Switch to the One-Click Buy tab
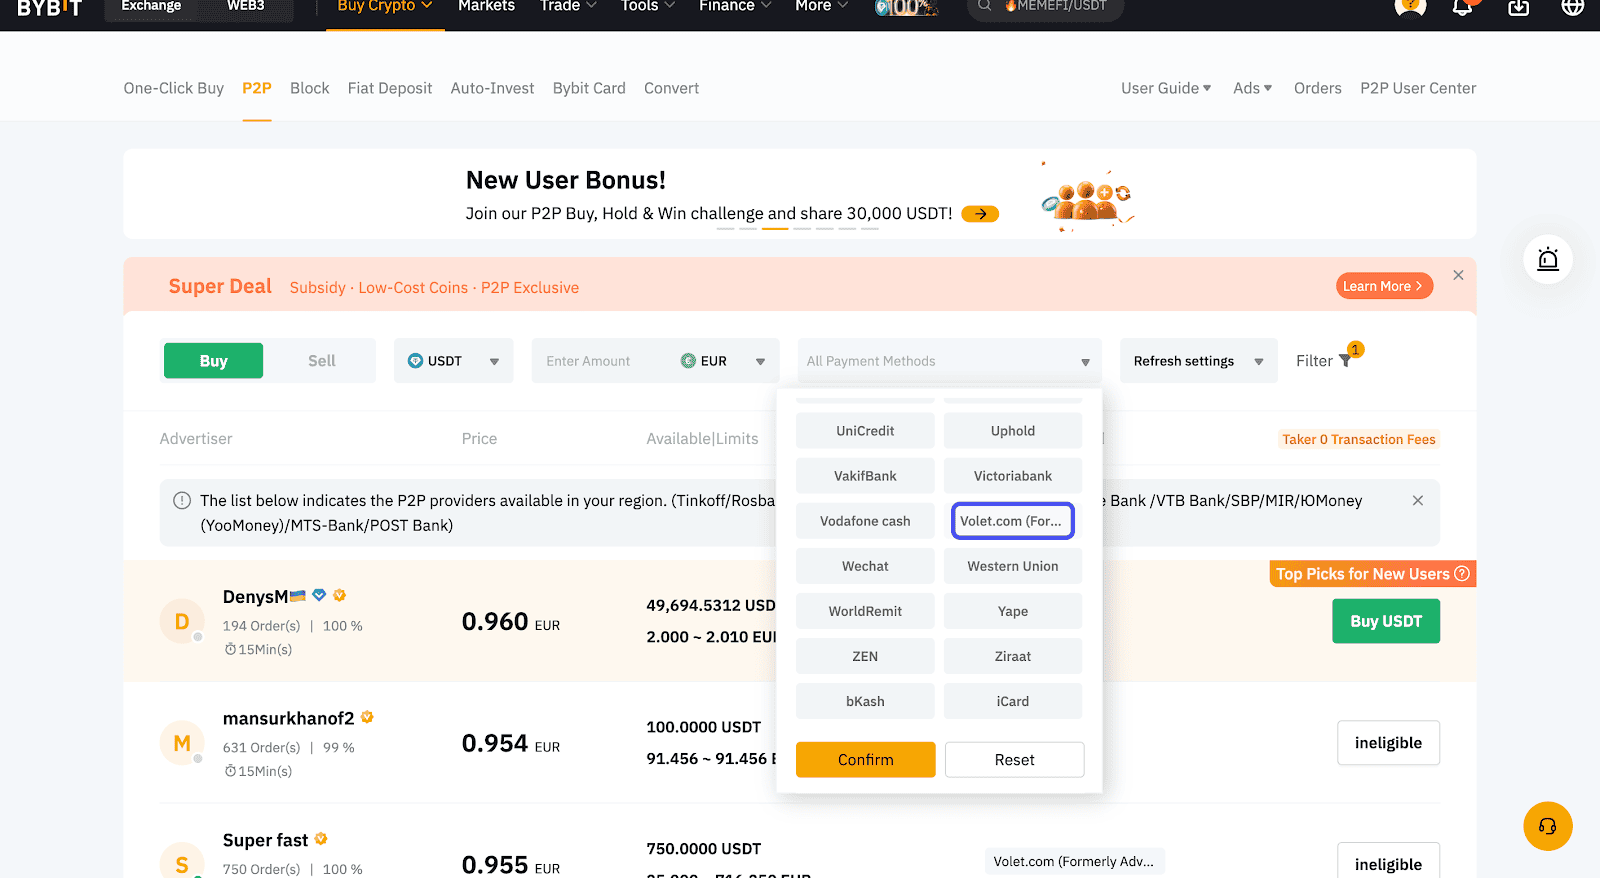The height and width of the screenshot is (878, 1600). (174, 88)
